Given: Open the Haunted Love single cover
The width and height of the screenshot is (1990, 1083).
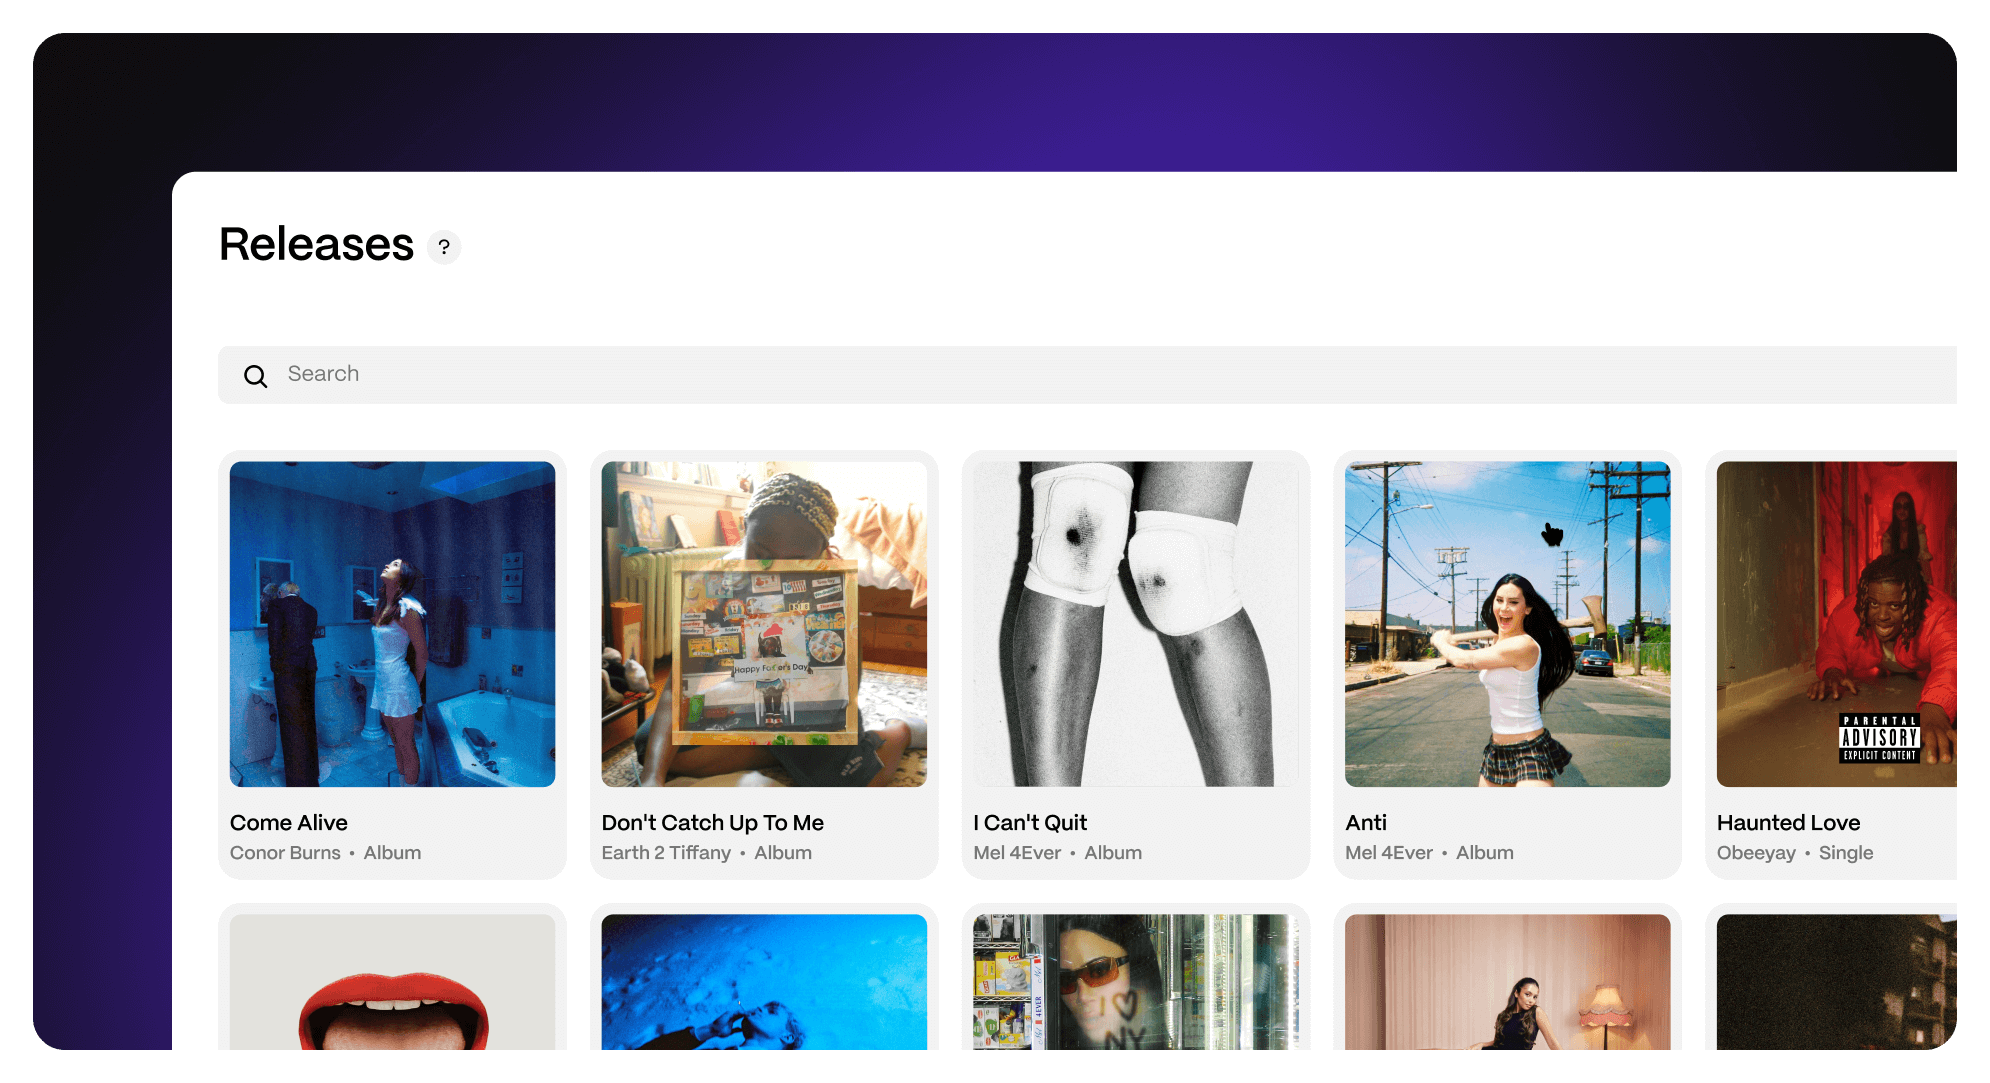Looking at the screenshot, I should (1836, 624).
